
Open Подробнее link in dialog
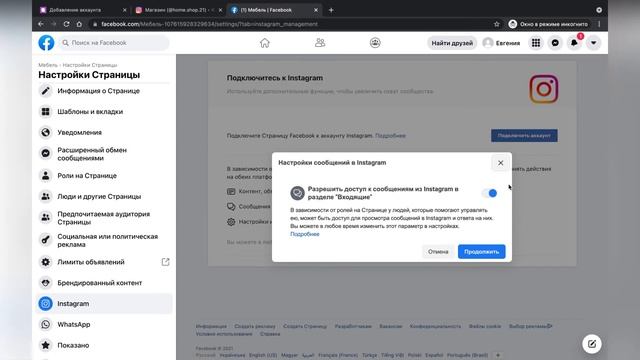(x=304, y=234)
